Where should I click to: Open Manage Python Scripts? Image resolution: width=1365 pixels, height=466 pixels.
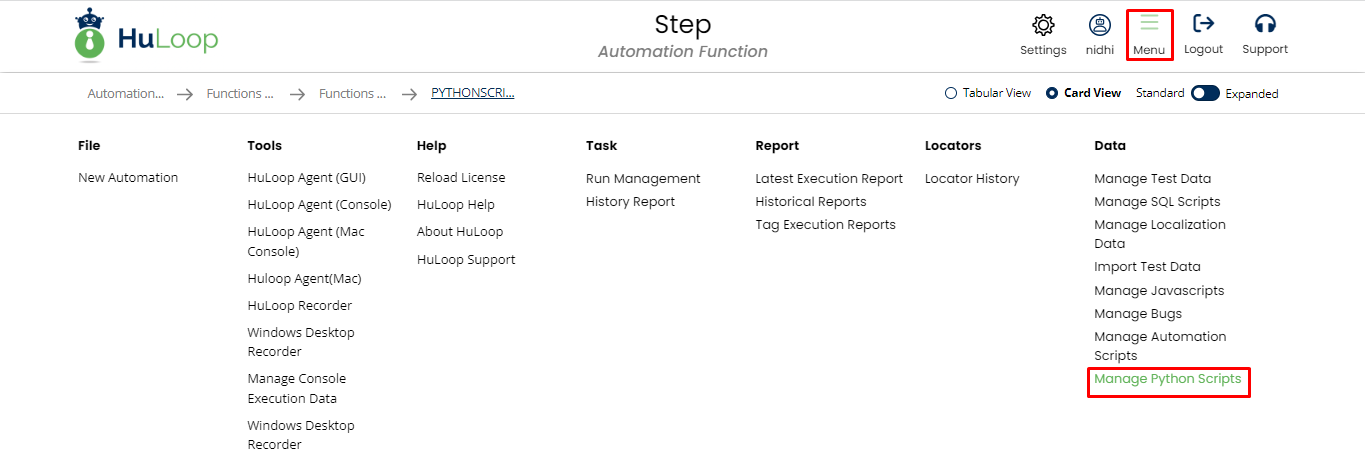coord(1167,379)
